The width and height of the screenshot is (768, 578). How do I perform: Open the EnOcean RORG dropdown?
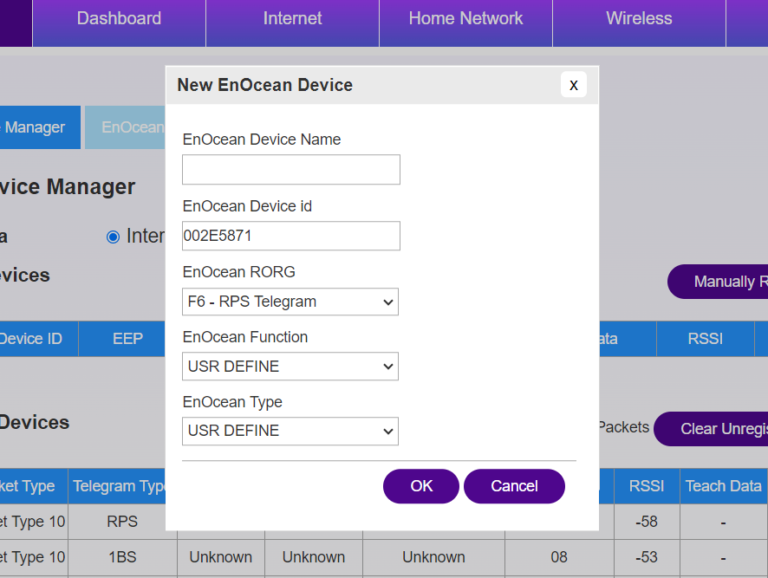(291, 301)
